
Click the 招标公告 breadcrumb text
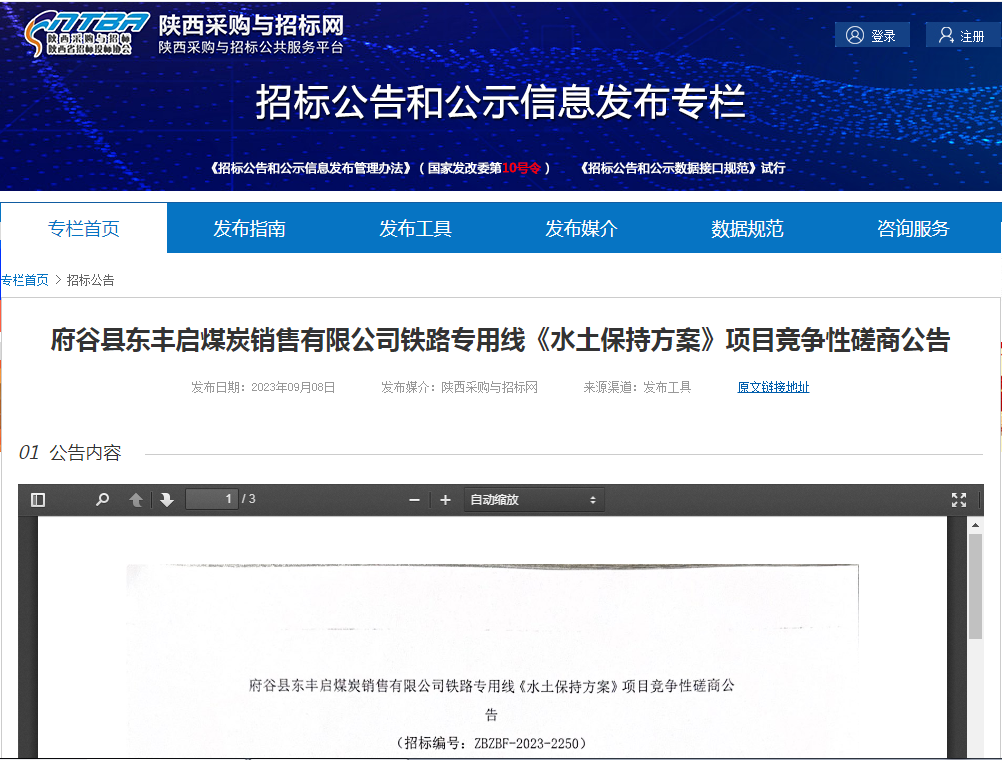click(91, 280)
